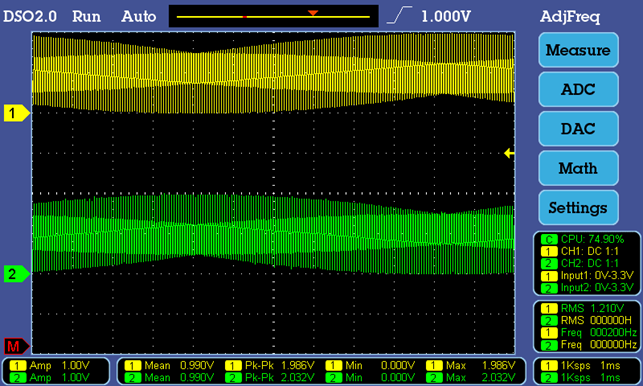Click the yellow trigger level arrow
The height and width of the screenshot is (386, 643).
click(509, 153)
